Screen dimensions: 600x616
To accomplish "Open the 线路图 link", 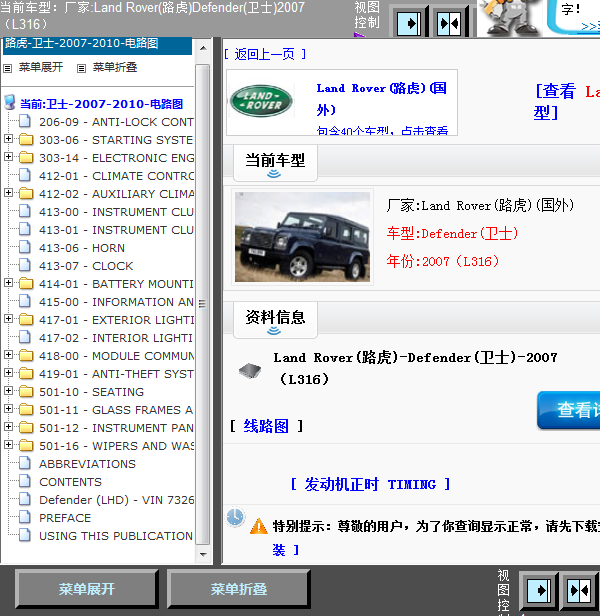I will point(266,426).
